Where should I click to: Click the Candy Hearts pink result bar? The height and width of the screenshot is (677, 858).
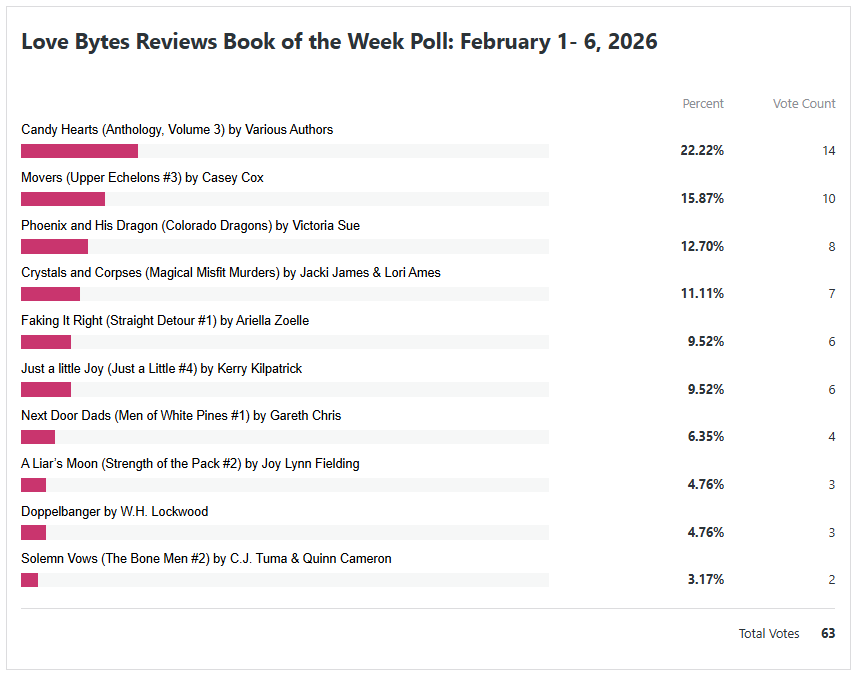coord(79,151)
